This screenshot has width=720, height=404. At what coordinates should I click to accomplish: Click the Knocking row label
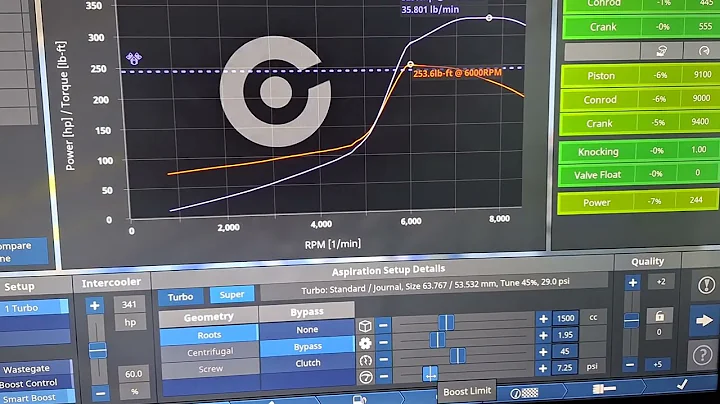(x=598, y=152)
